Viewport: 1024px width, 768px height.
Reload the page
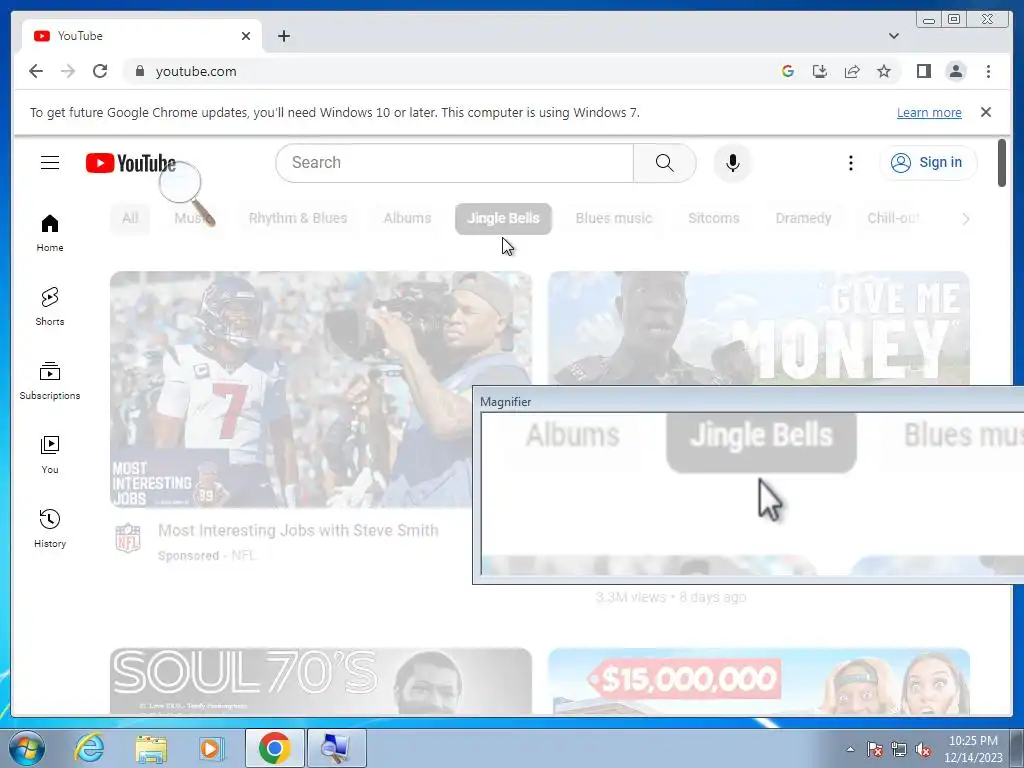pos(100,71)
